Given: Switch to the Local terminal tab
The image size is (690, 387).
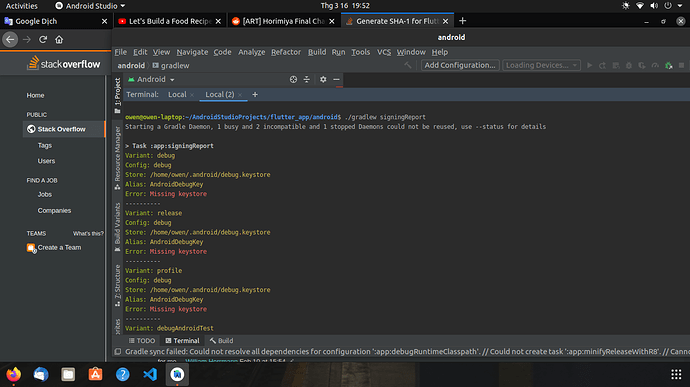Looking at the screenshot, I should coord(177,94).
